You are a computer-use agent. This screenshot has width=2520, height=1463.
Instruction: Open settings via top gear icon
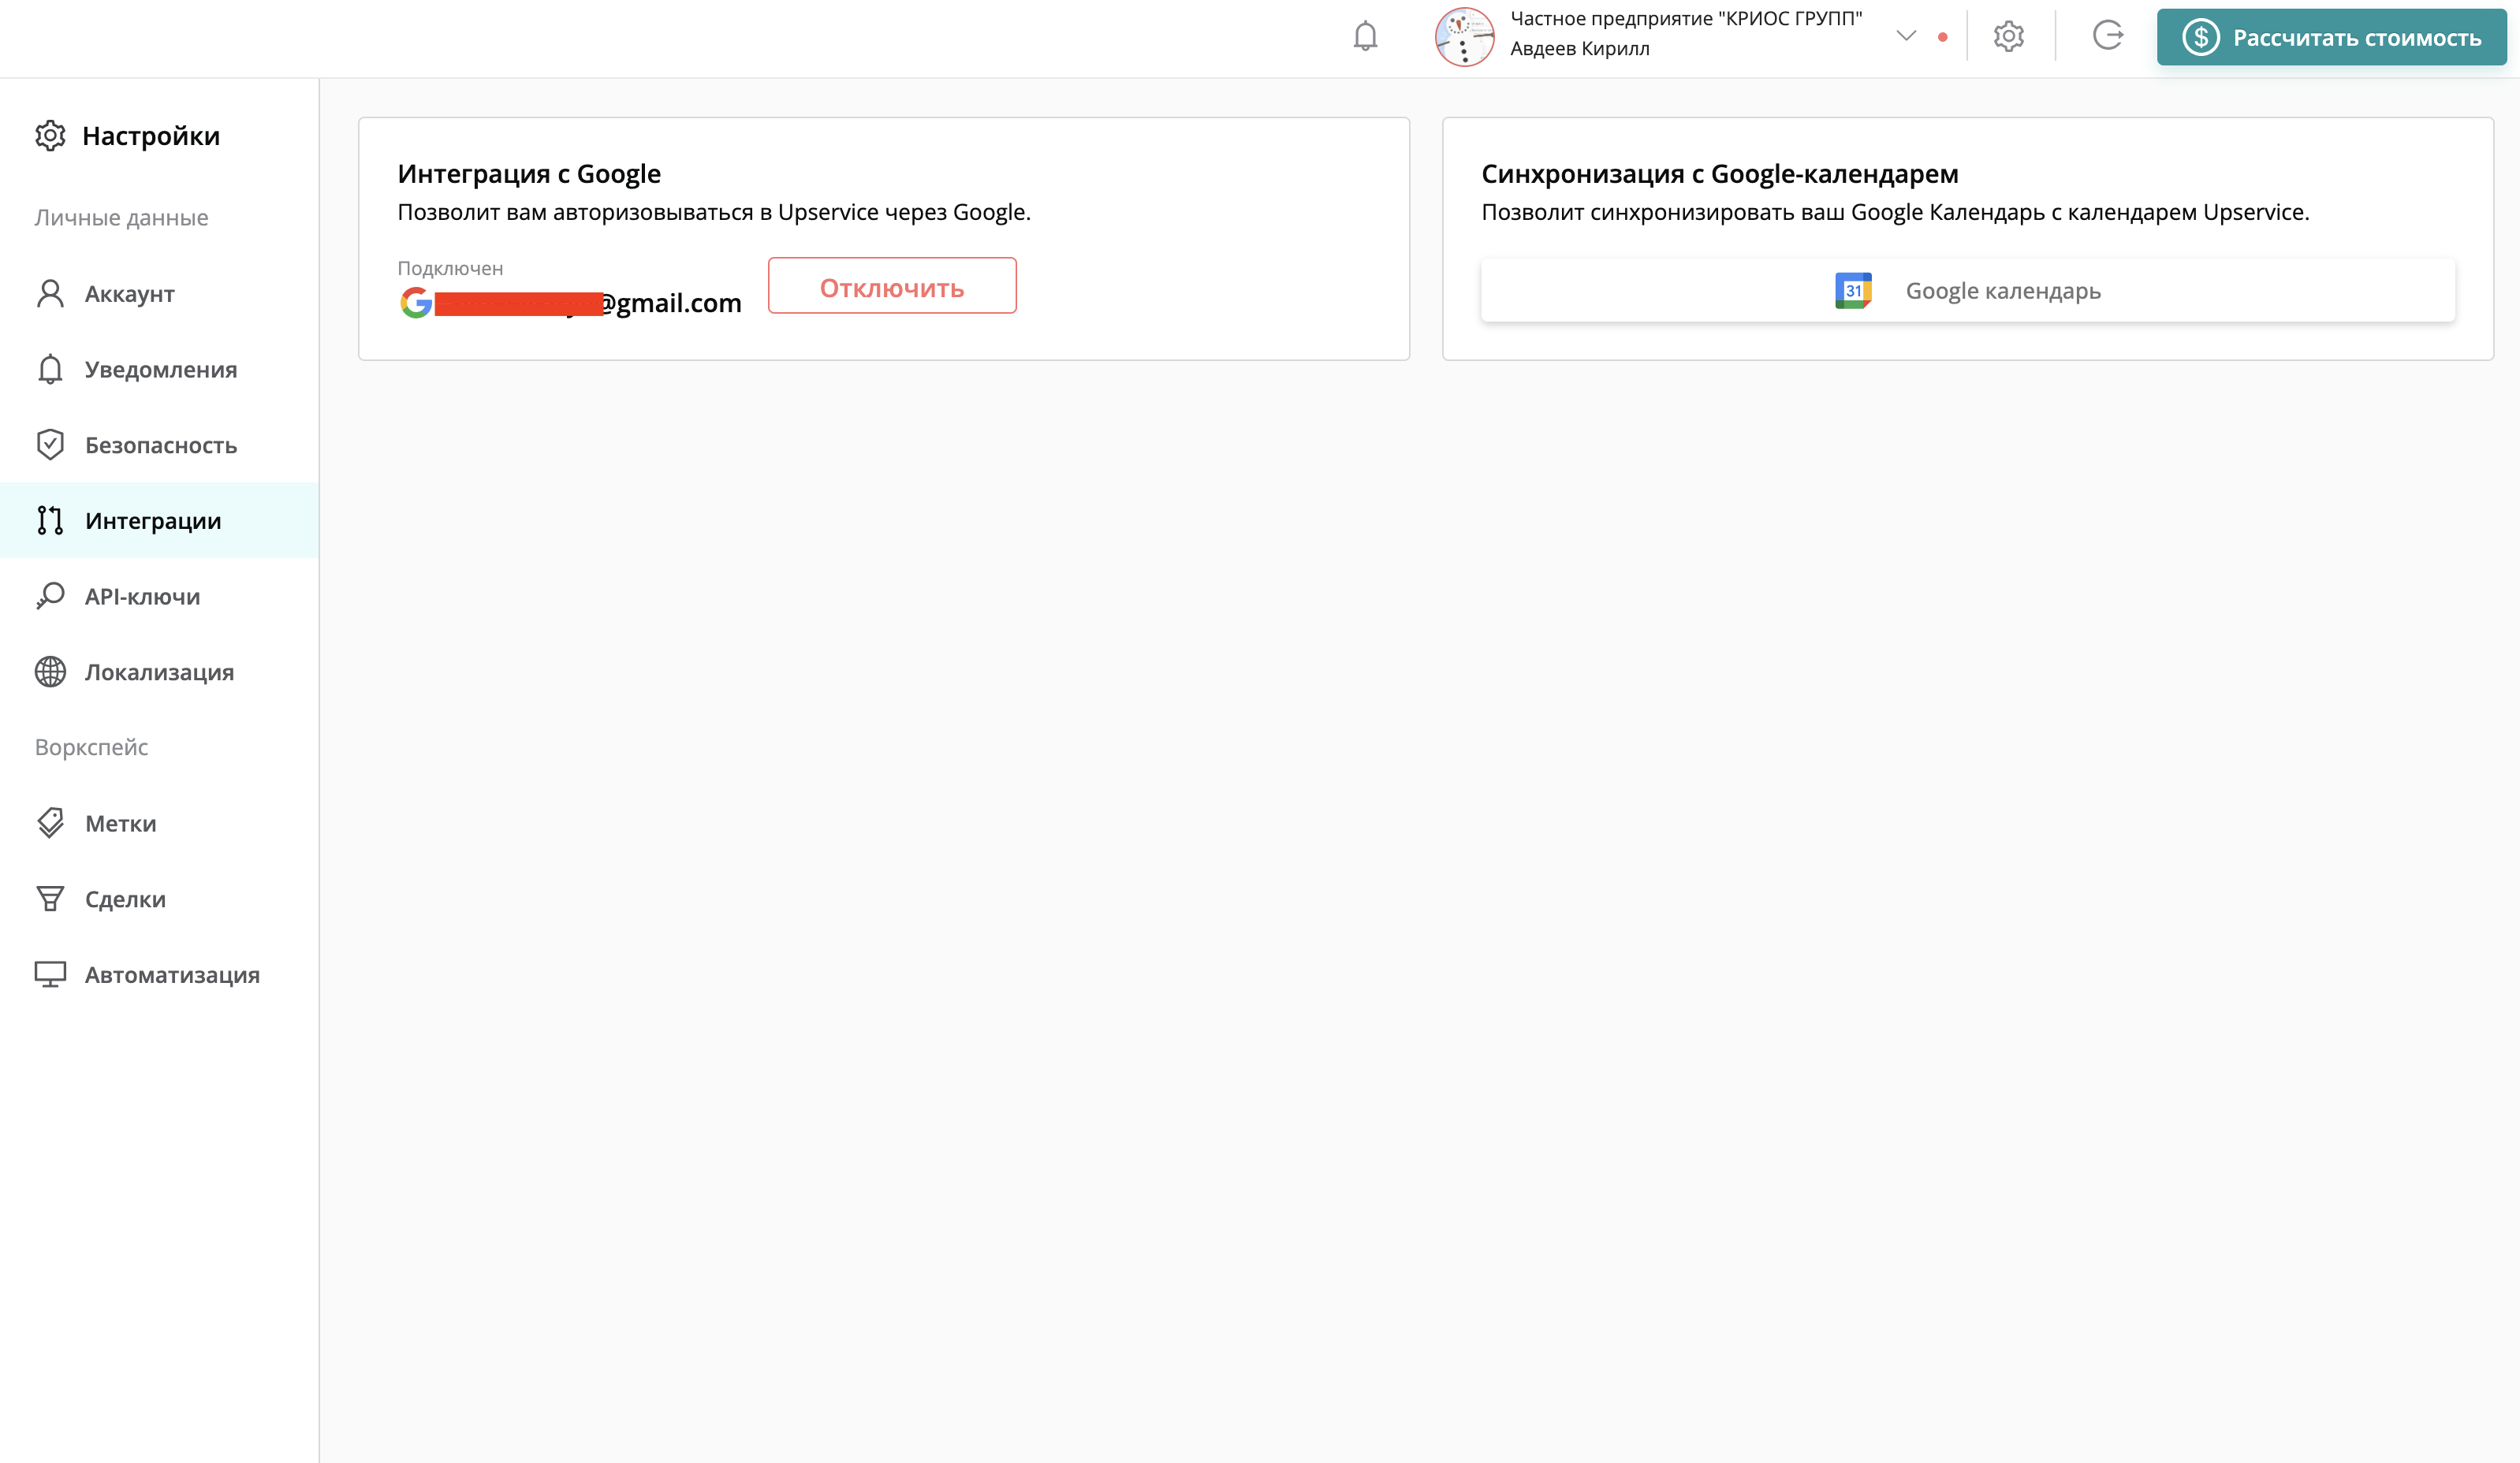2008,37
